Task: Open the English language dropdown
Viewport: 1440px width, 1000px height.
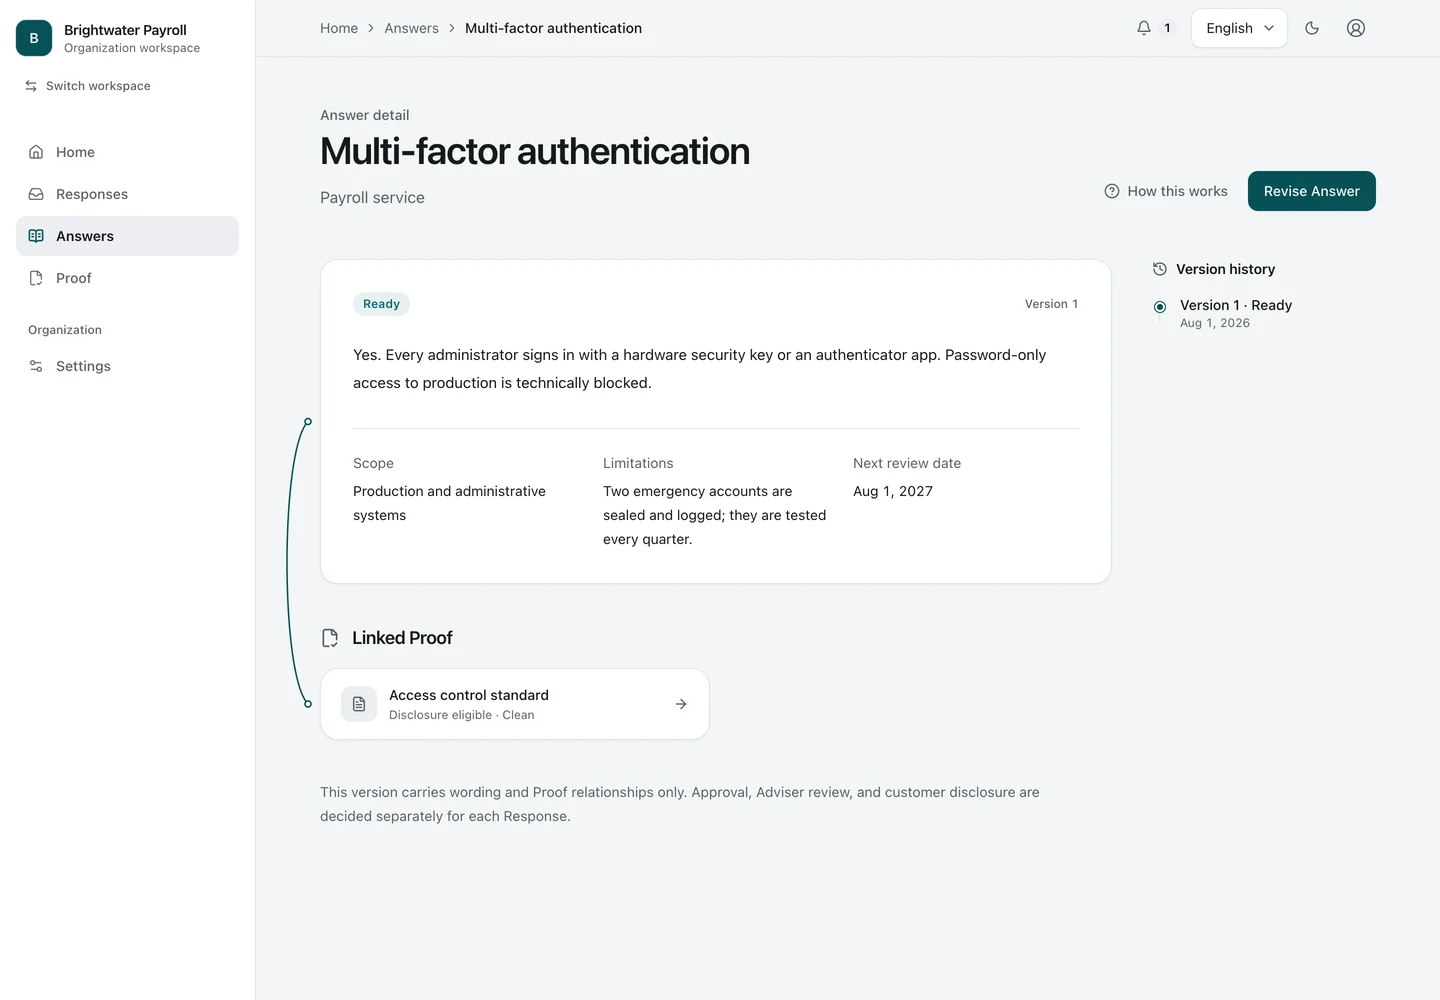Action: click(x=1239, y=28)
